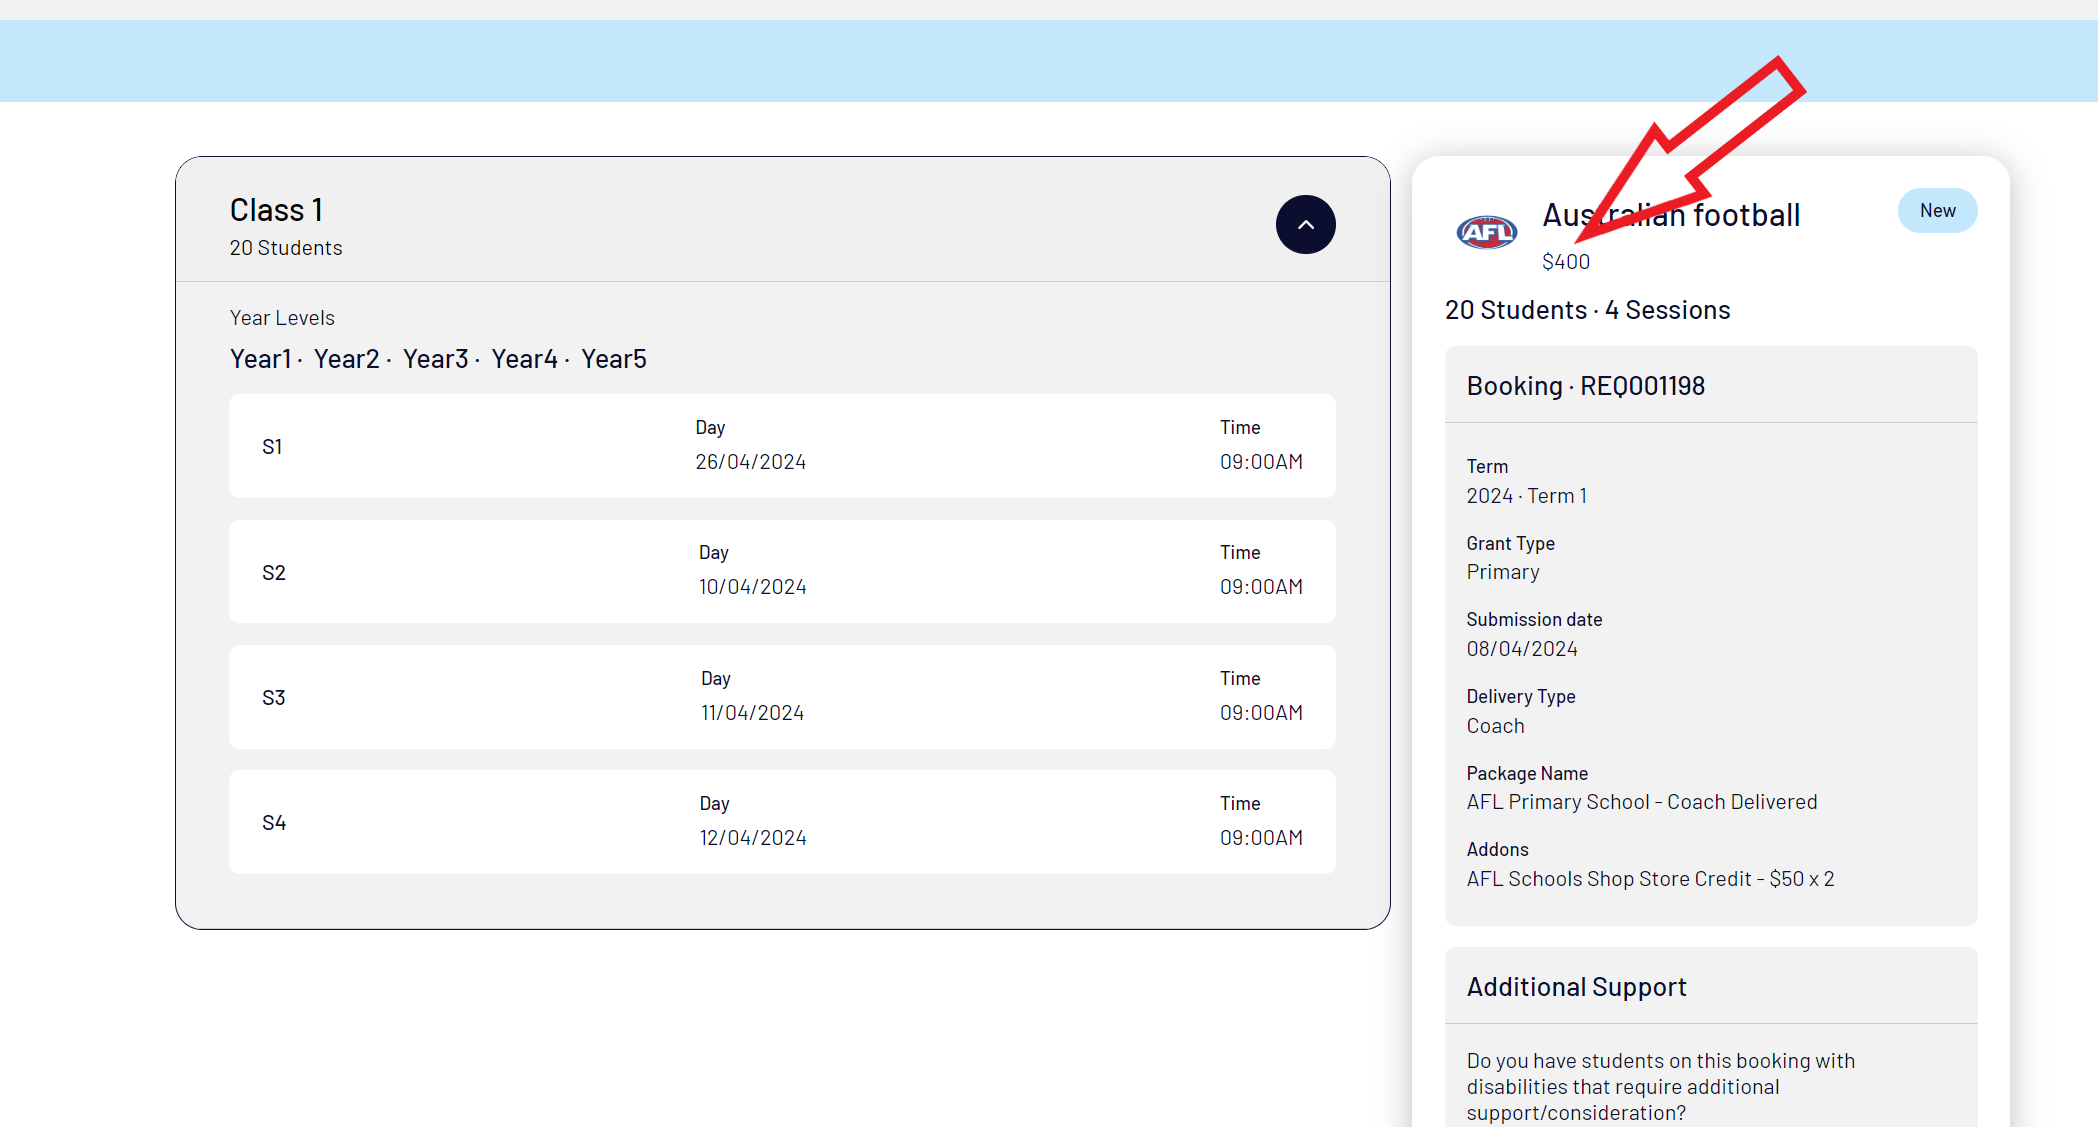Click the Delivery Type value Coach
This screenshot has height=1127, width=2098.
1495,726
